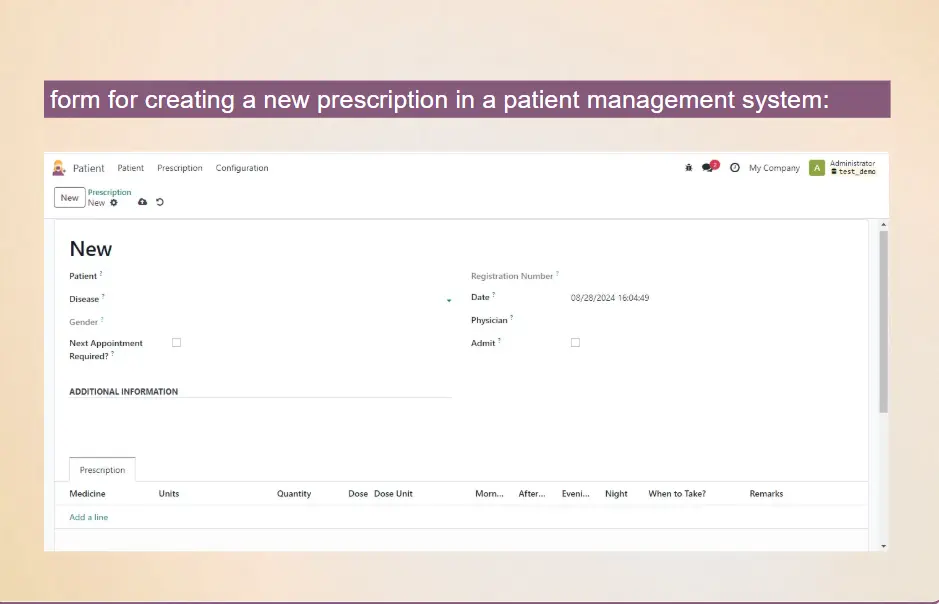Click the discard changes undo icon
The height and width of the screenshot is (604, 939).
(x=160, y=203)
